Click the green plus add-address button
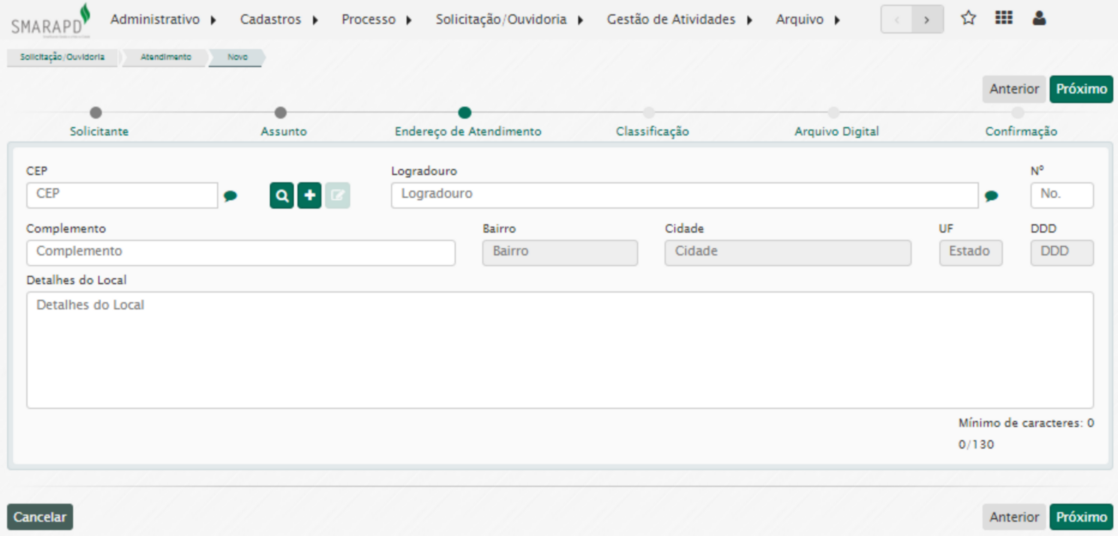 pos(310,196)
